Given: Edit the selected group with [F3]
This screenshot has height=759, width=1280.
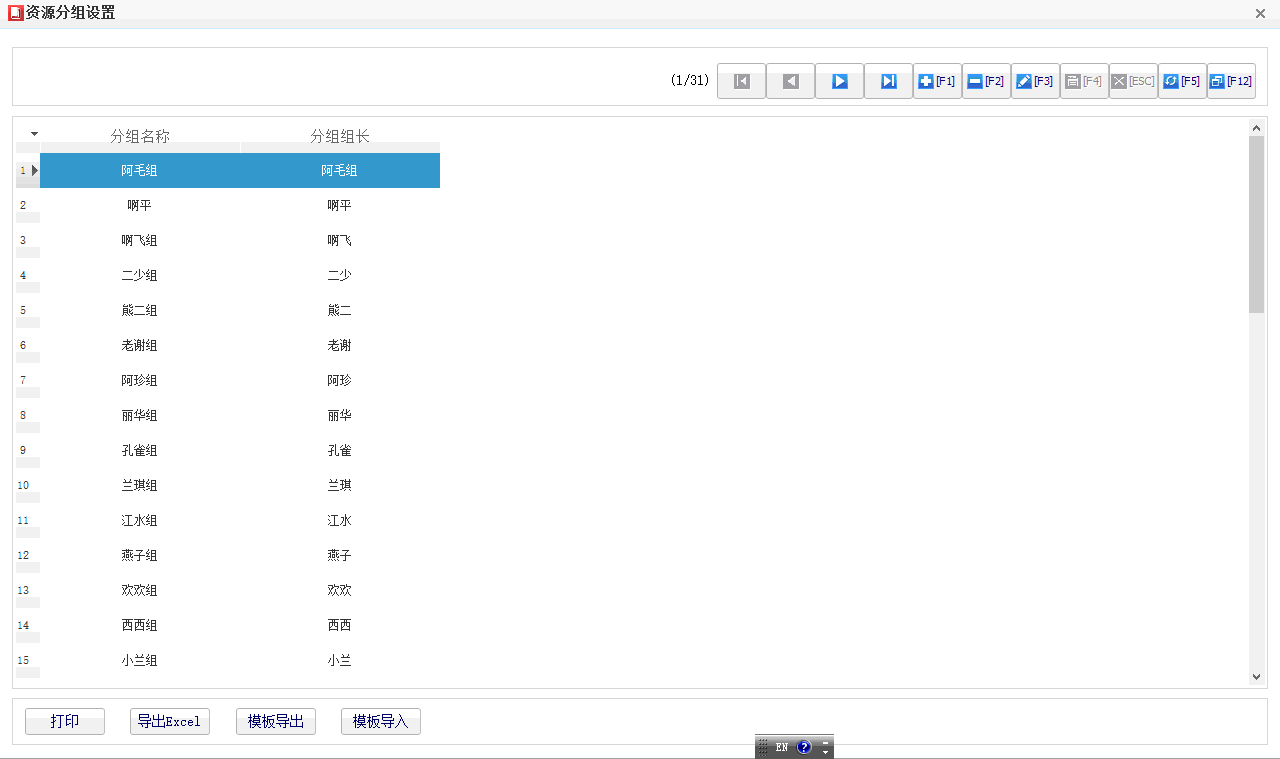Looking at the screenshot, I should (1035, 81).
